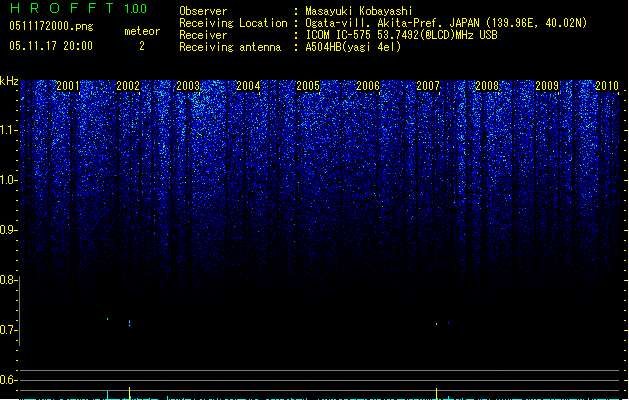The width and height of the screenshot is (629, 400).
Task: Click the 2008 time marker
Action: 487,85
